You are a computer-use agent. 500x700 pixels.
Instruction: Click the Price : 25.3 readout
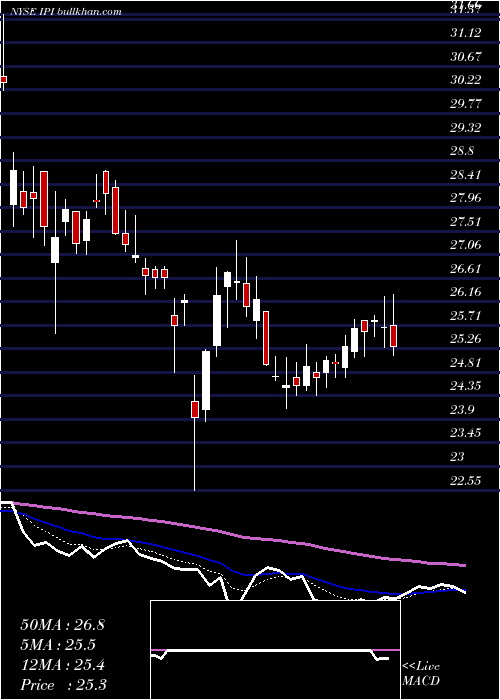(x=63, y=685)
